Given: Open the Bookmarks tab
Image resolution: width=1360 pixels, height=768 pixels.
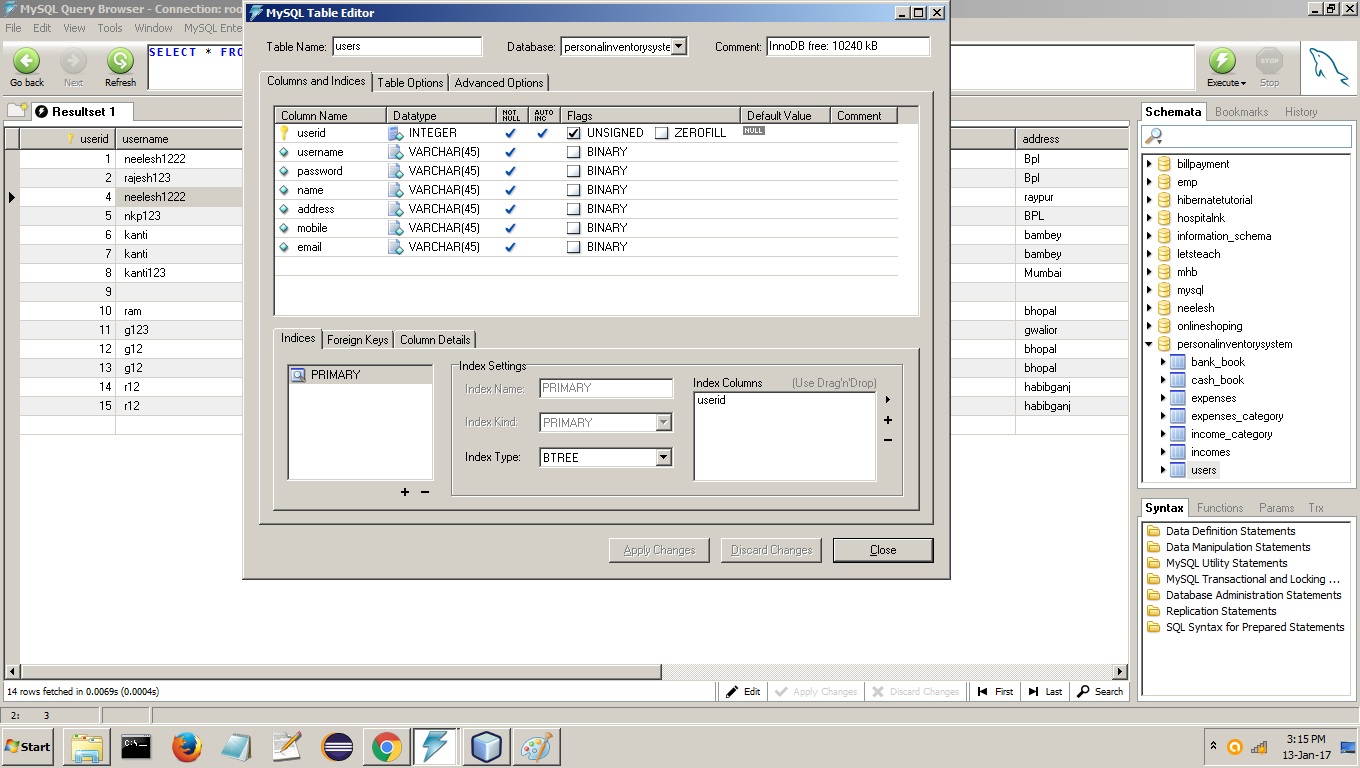Looking at the screenshot, I should pos(1241,112).
